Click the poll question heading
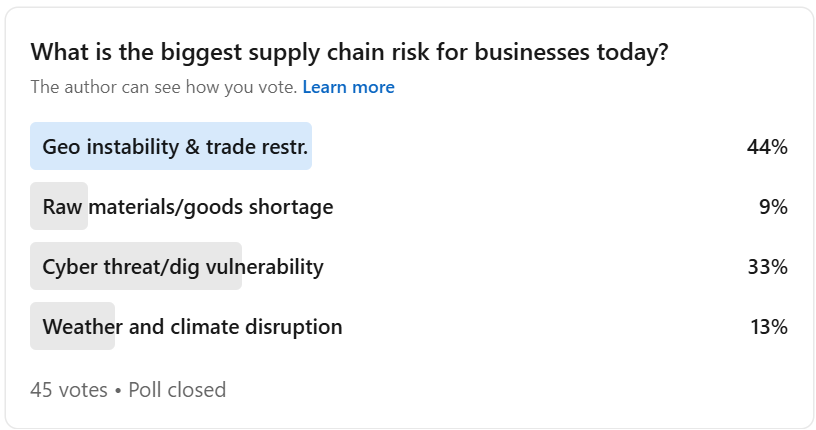816x430 pixels. coord(349,52)
